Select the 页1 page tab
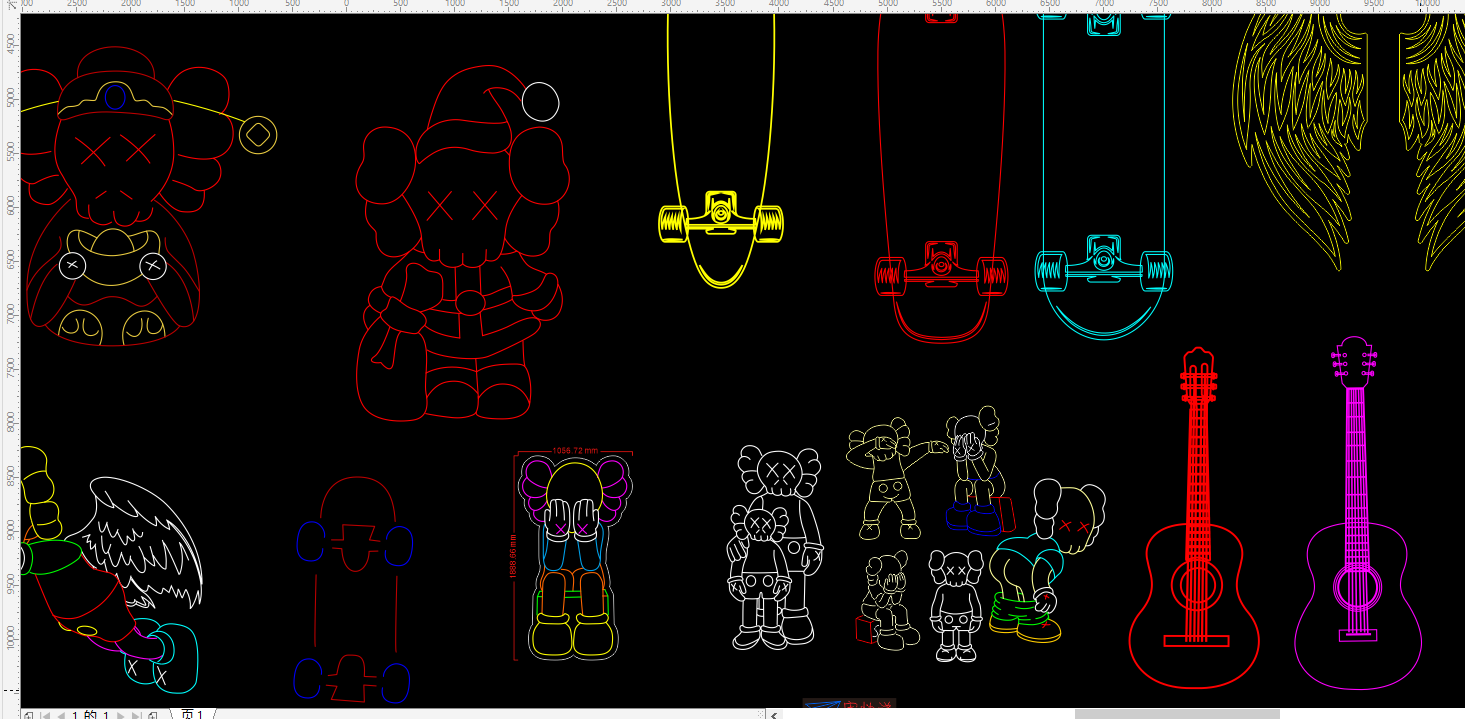 click(x=192, y=714)
